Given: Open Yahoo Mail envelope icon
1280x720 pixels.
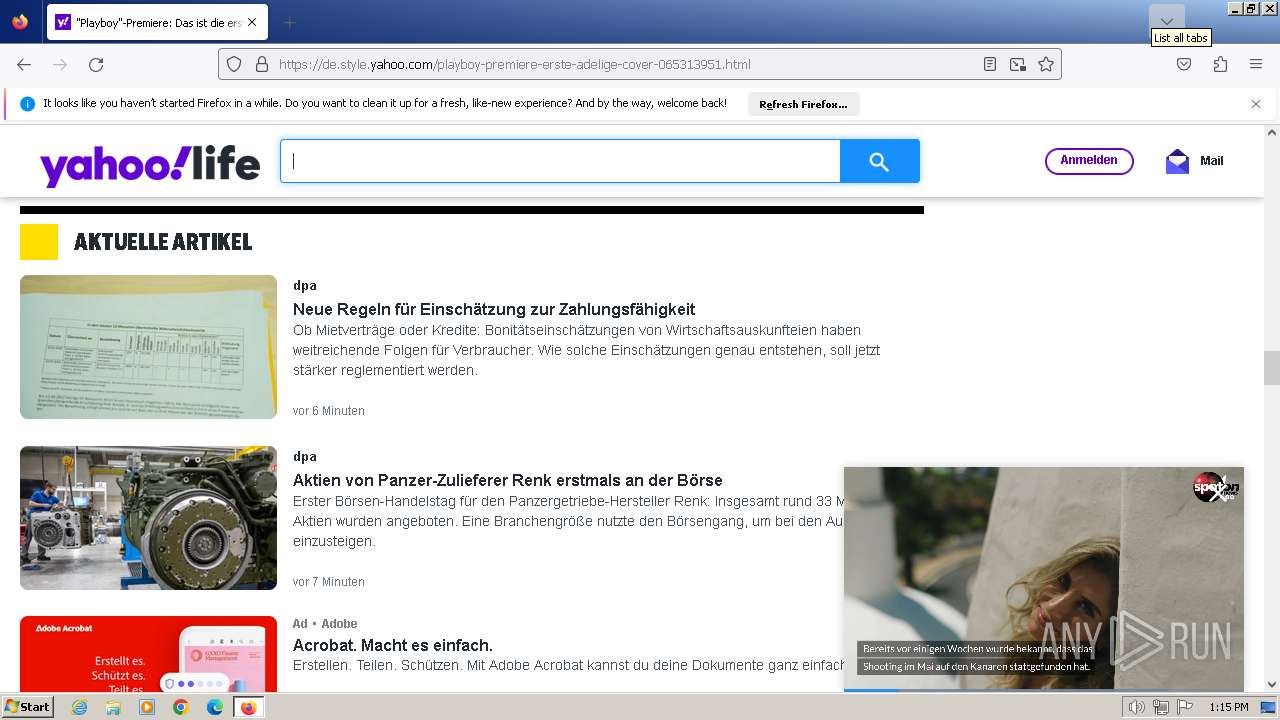Looking at the screenshot, I should [1177, 161].
